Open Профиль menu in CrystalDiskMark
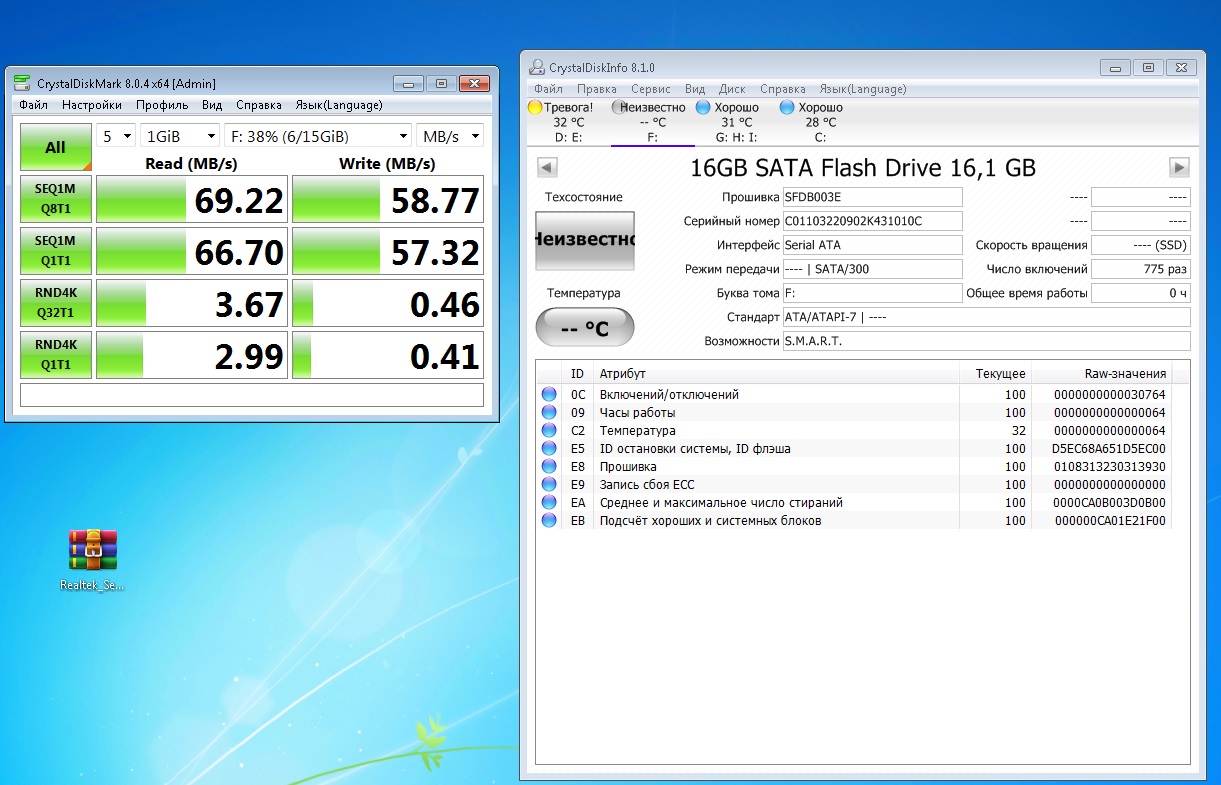Viewport: 1221px width, 785px height. pos(162,105)
